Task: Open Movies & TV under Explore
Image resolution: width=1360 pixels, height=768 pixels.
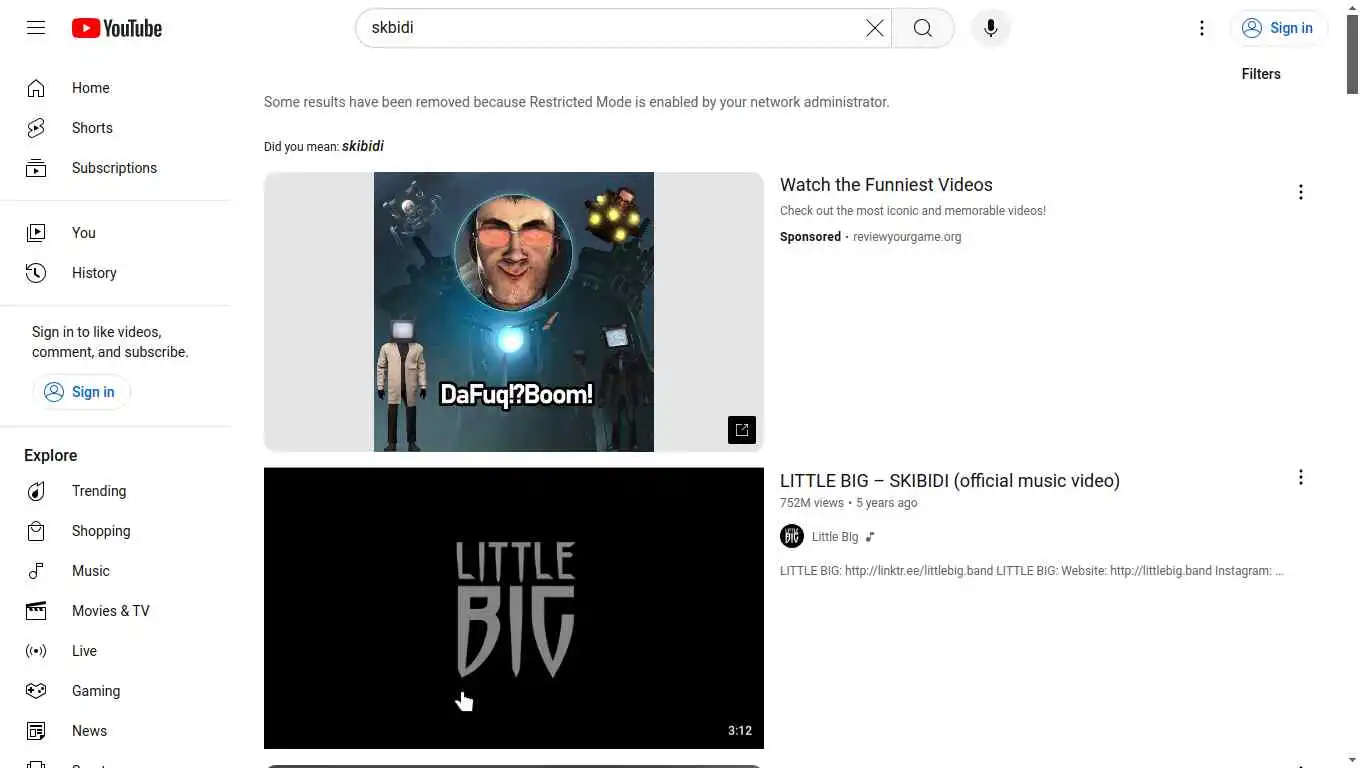Action: tap(116, 611)
